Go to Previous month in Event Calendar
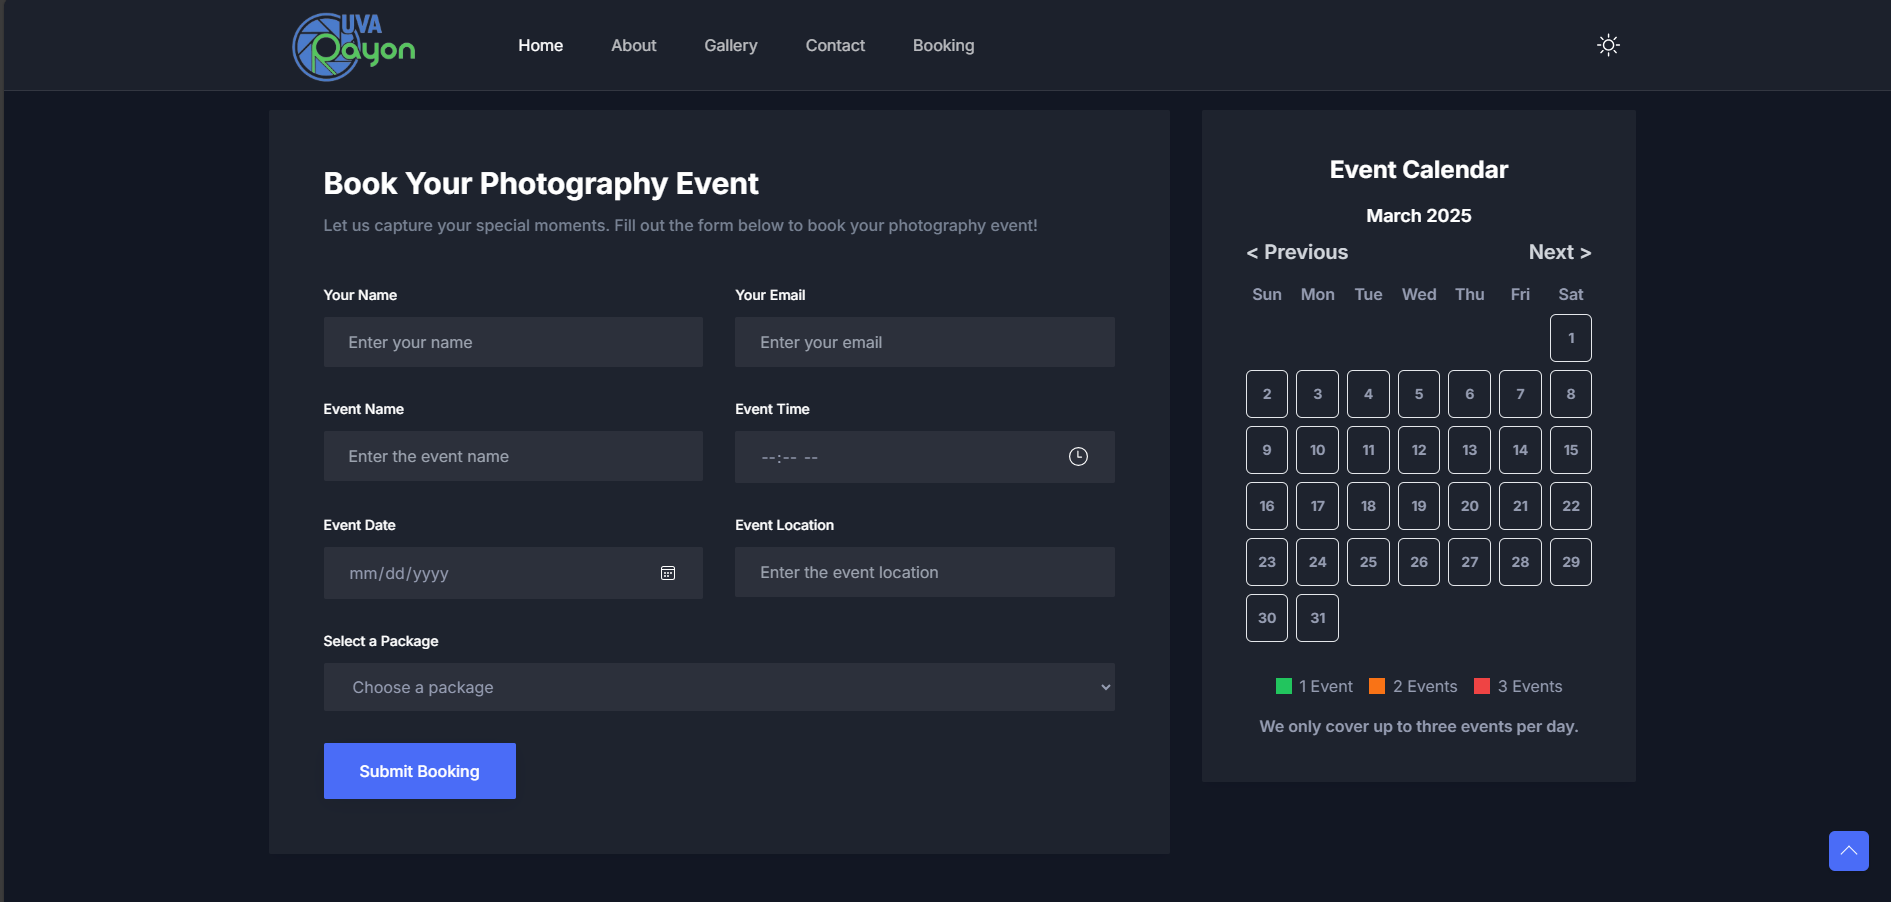 [1296, 252]
